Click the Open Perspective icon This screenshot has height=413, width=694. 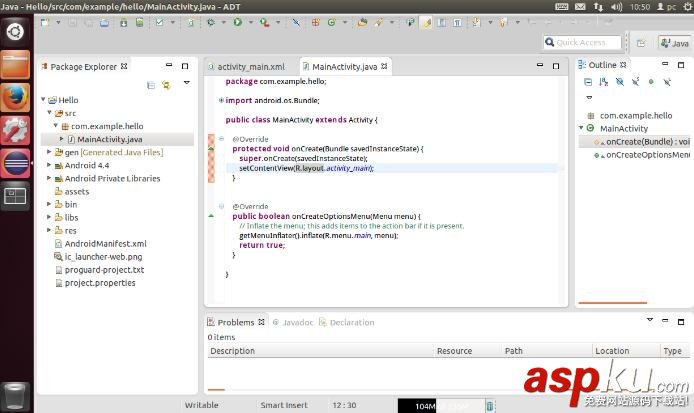(x=641, y=42)
